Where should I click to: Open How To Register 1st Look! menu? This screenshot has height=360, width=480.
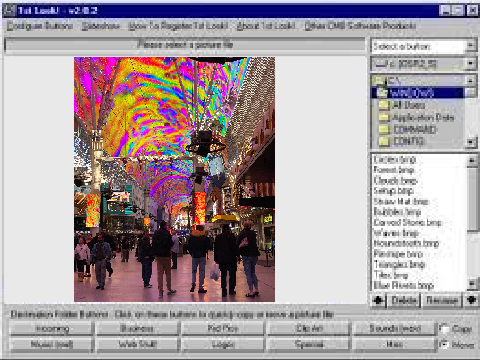coord(178,26)
